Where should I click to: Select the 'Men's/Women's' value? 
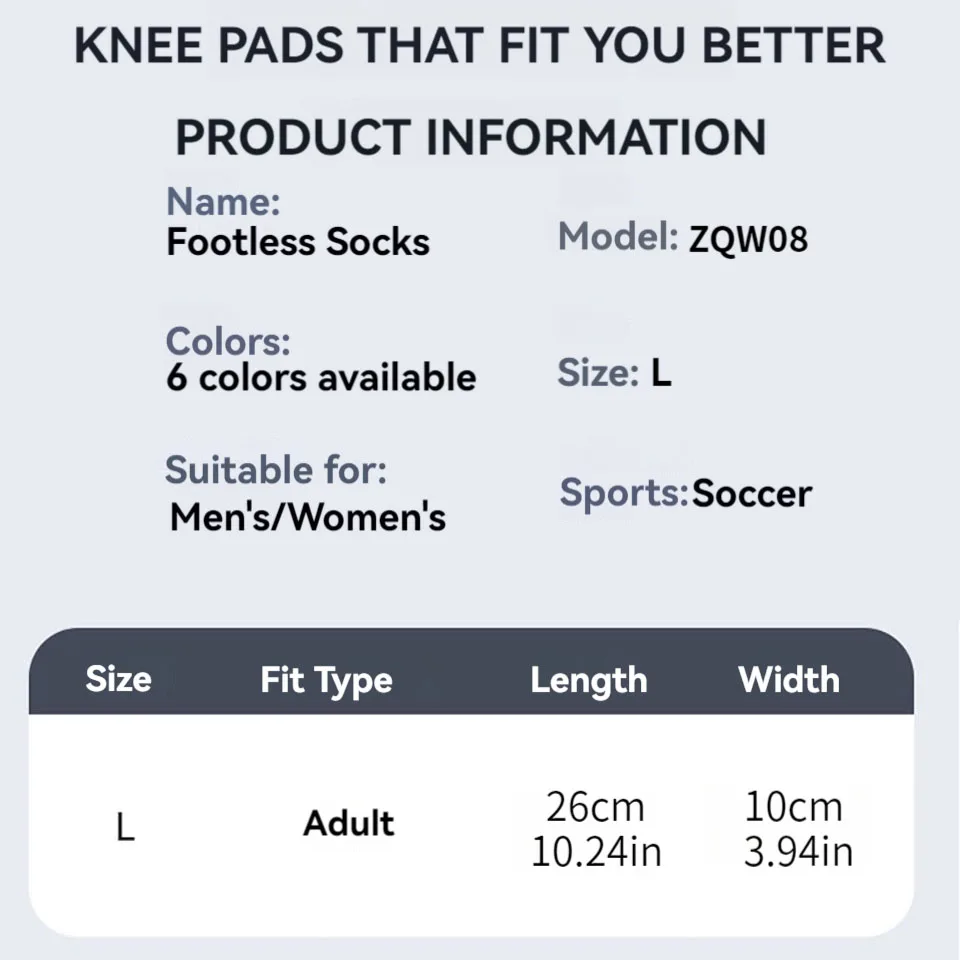click(x=308, y=518)
